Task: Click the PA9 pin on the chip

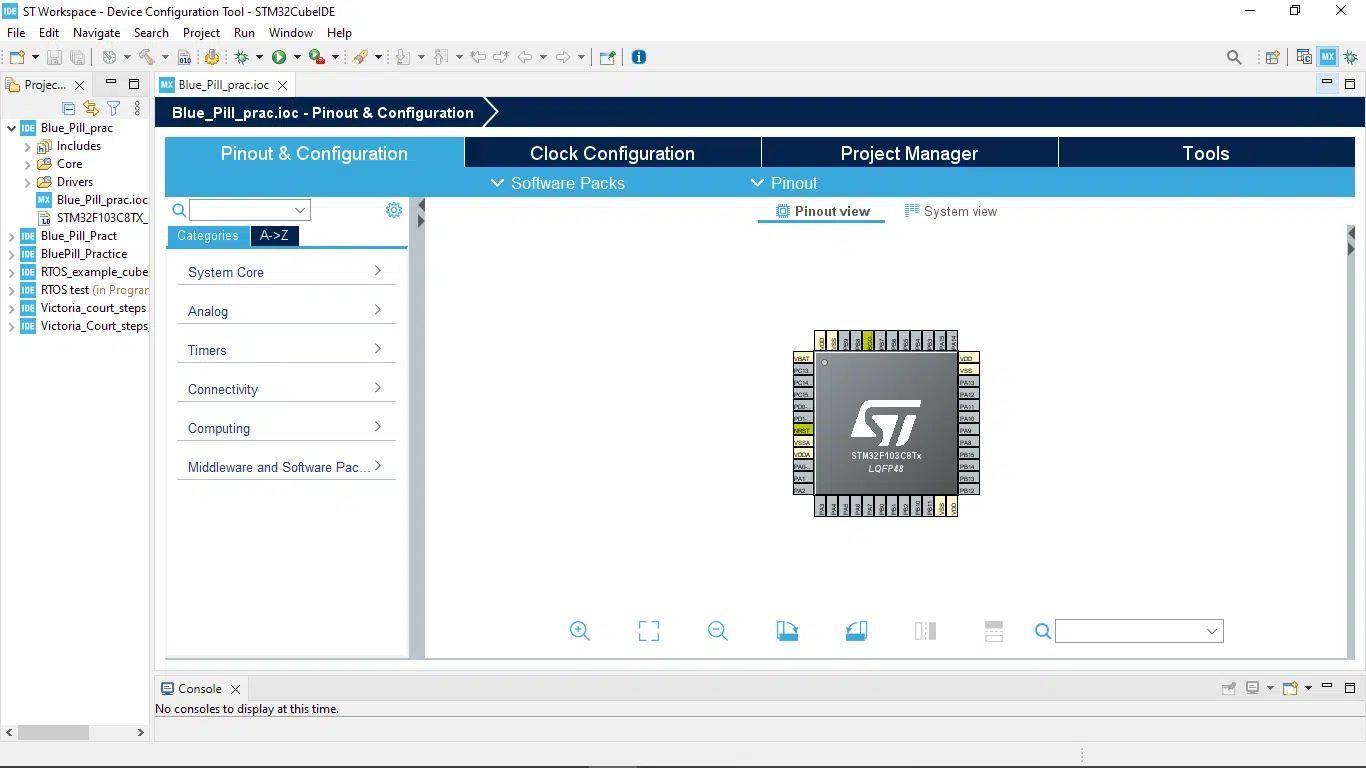Action: pos(968,430)
